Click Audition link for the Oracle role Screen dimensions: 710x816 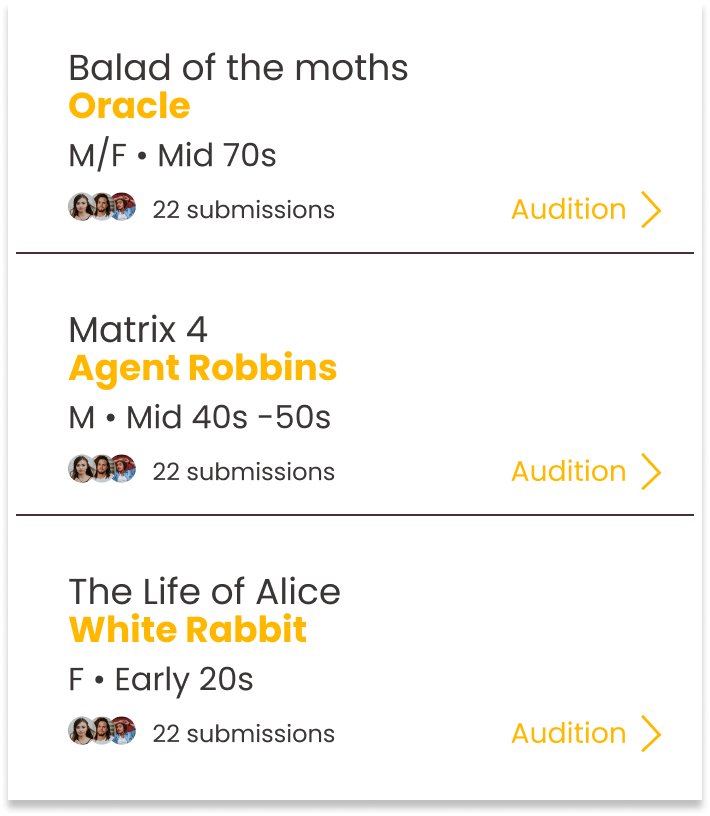[x=568, y=210]
